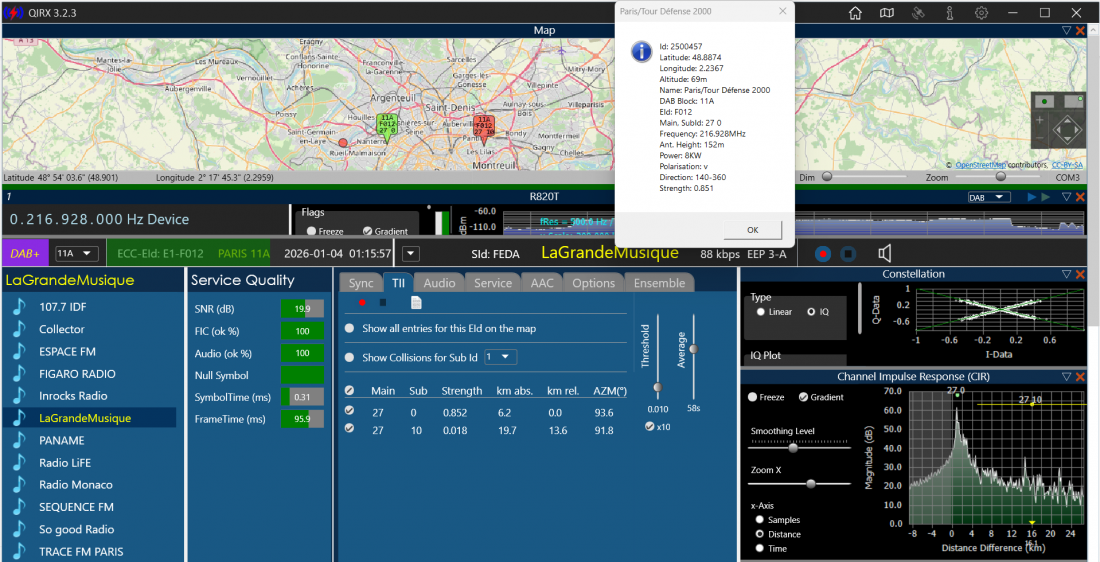Open the CC-BY-SA license link
Viewport: 1100px width, 562px height.
(x=1067, y=165)
